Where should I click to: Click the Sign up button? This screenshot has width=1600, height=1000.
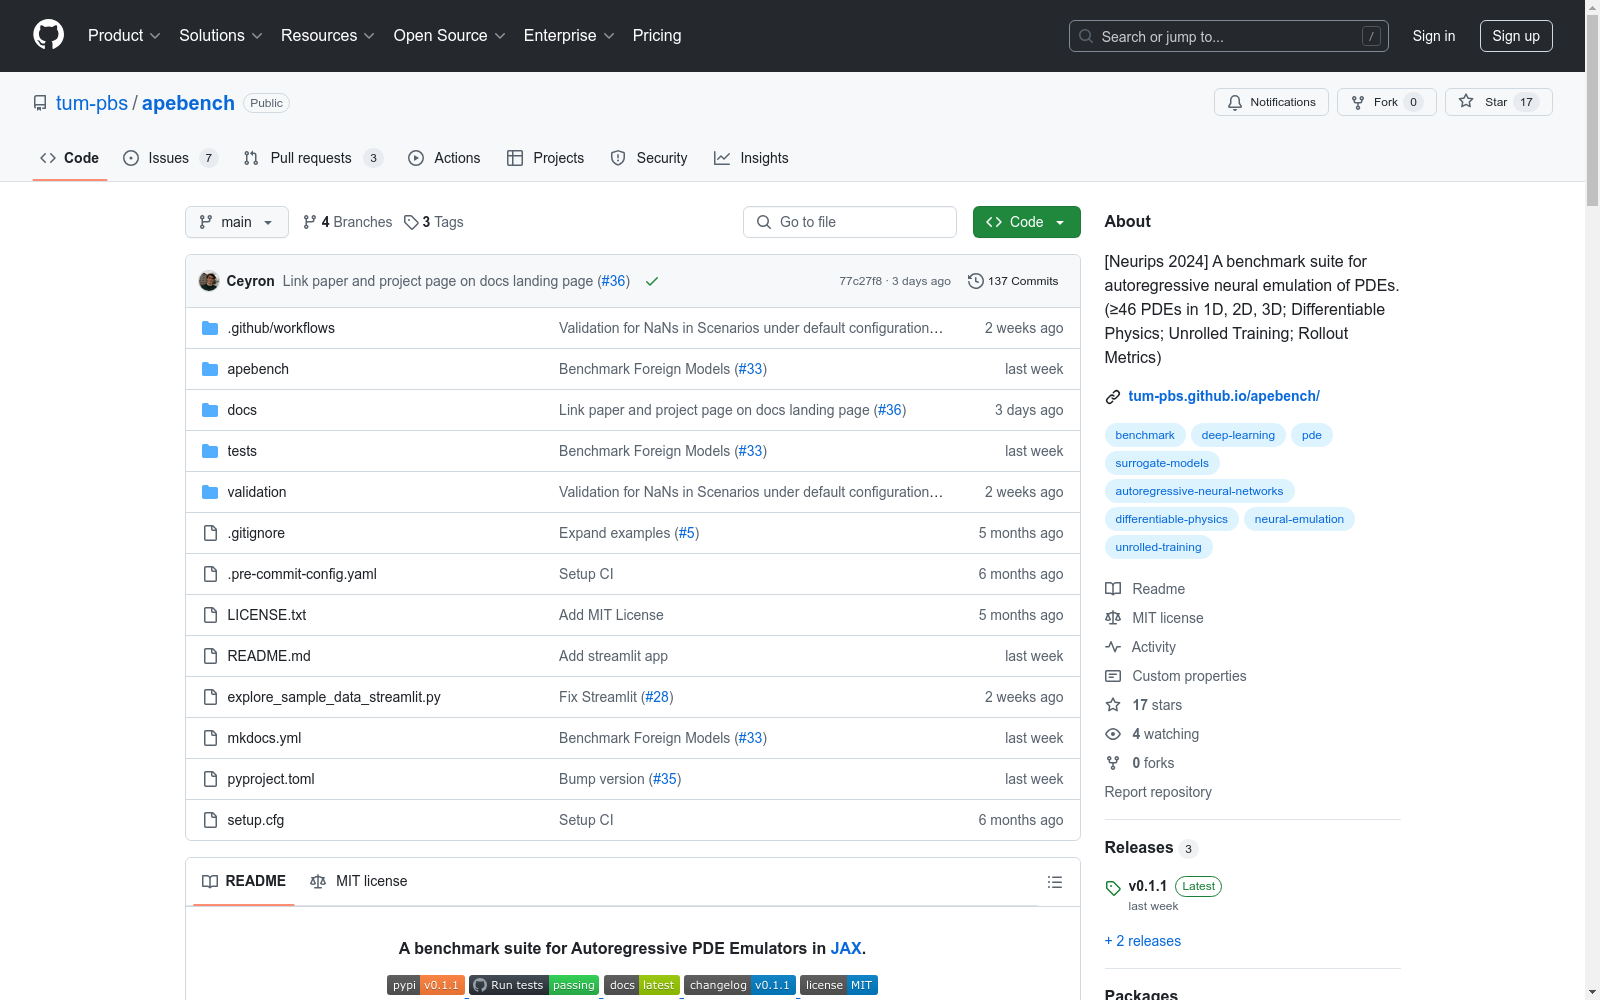(1516, 36)
